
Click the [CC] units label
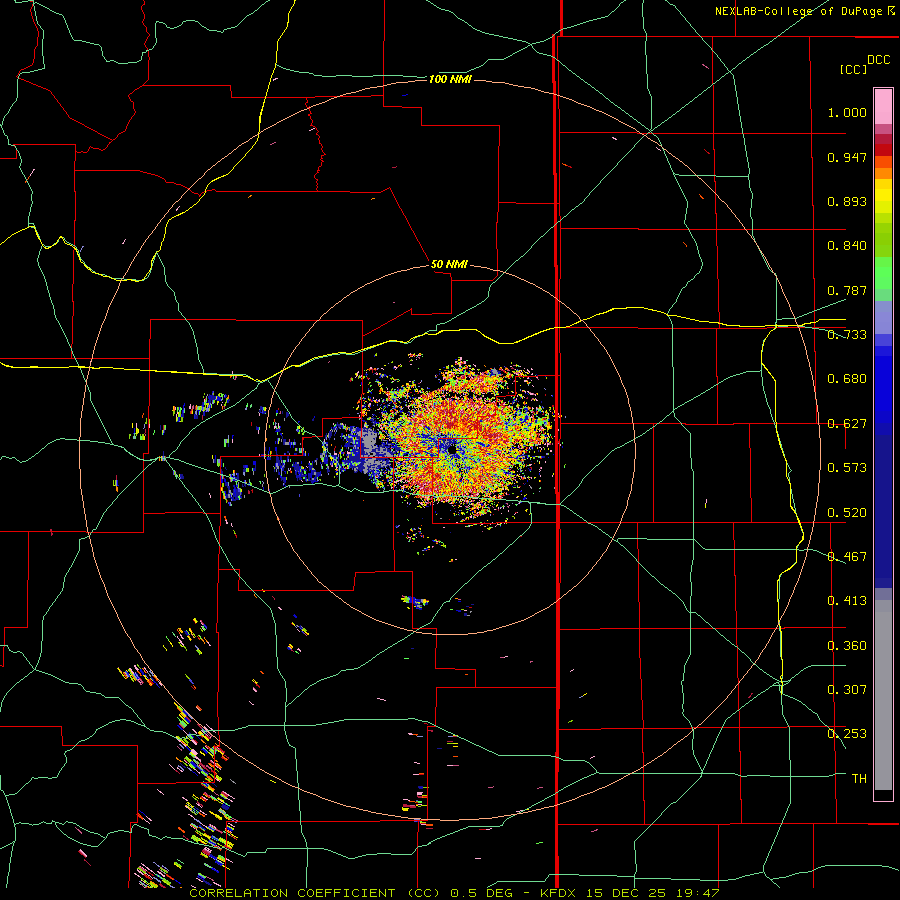pos(854,69)
